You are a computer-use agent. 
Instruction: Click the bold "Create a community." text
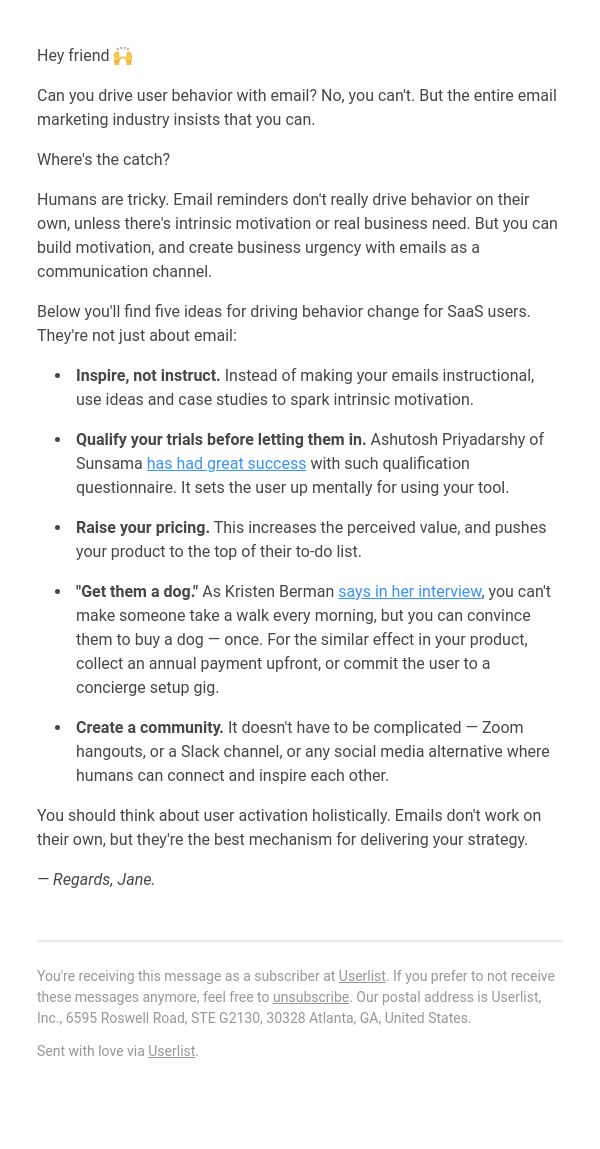point(149,728)
